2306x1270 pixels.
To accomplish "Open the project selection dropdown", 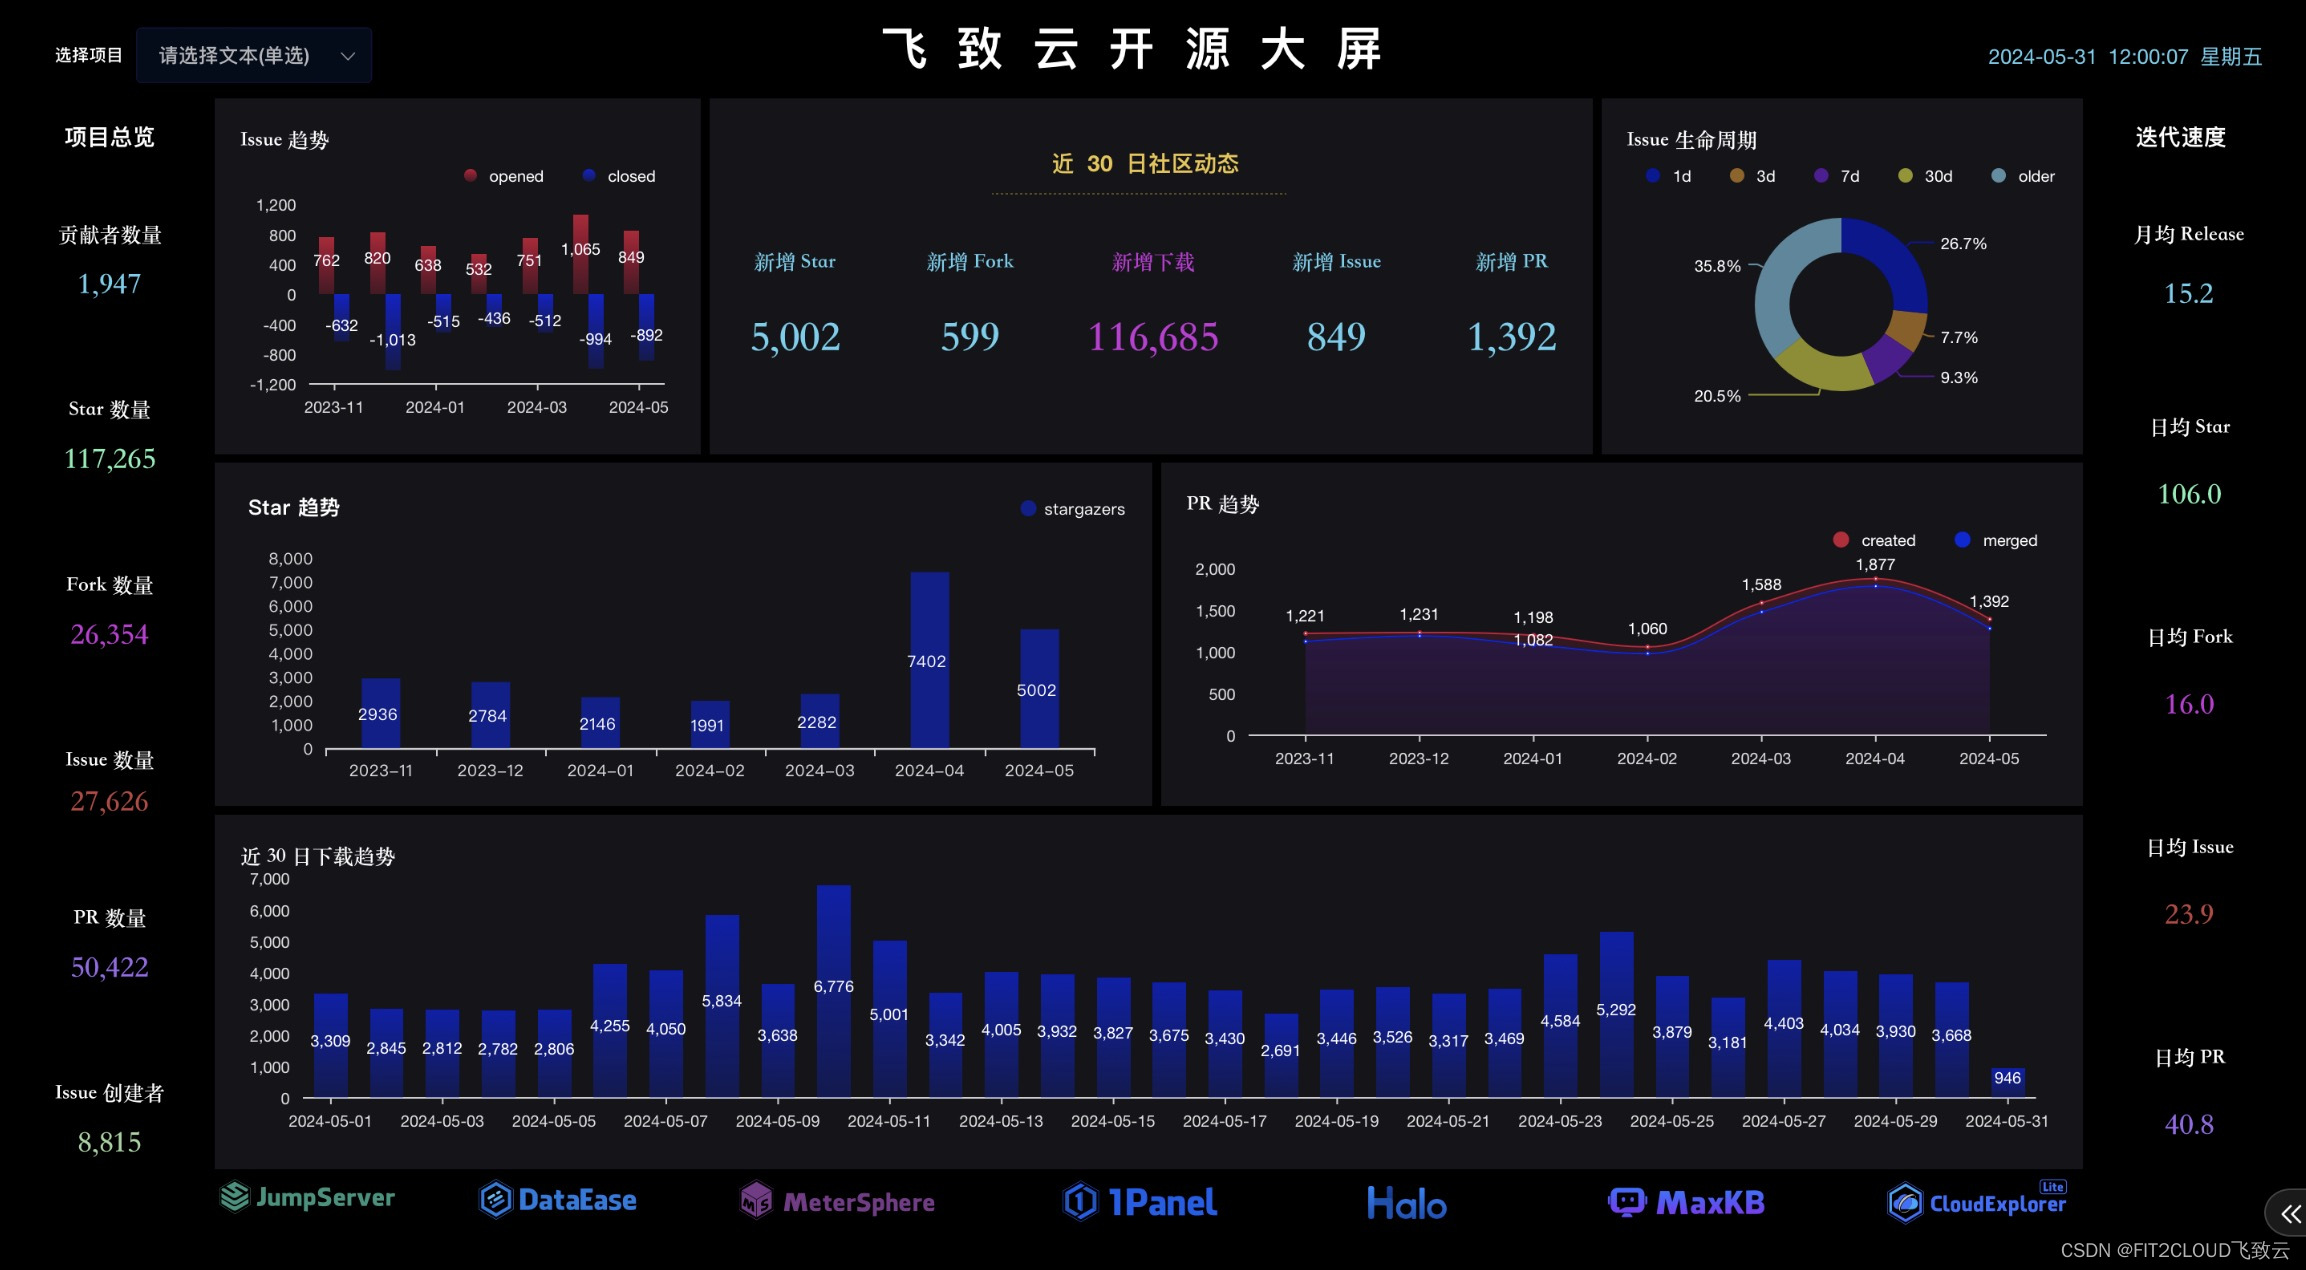I will pyautogui.click(x=254, y=55).
